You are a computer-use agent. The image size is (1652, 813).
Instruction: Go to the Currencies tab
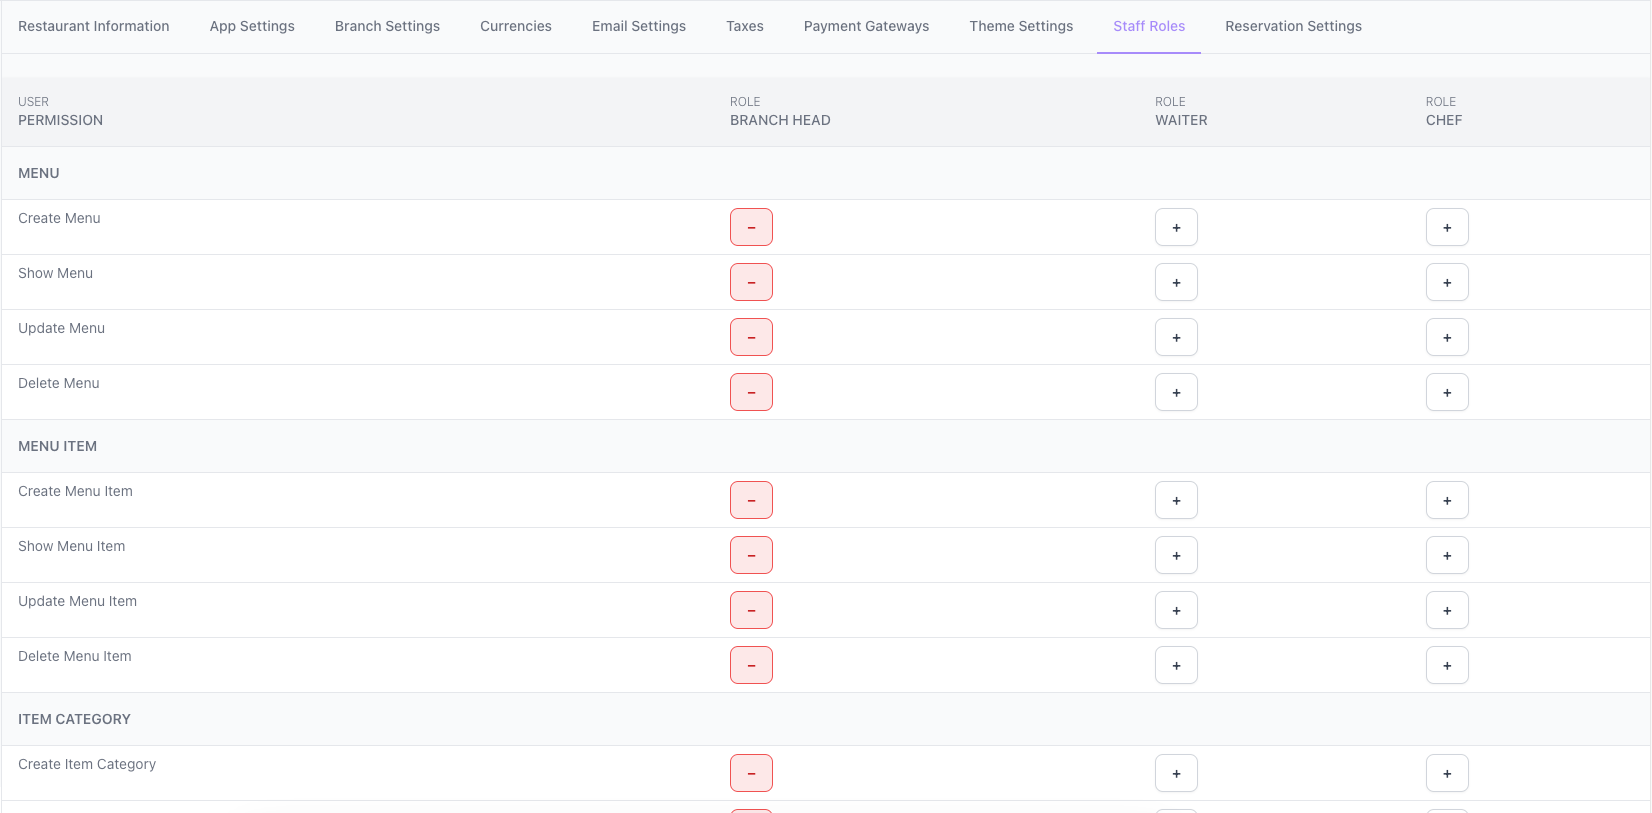coord(516,26)
